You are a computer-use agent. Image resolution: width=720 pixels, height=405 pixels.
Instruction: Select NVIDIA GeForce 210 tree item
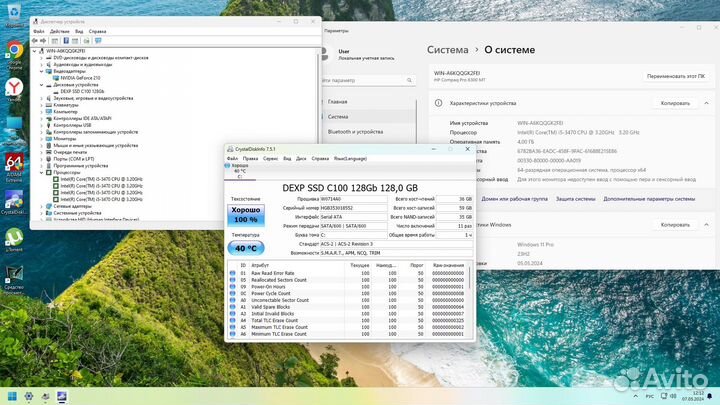(x=80, y=78)
